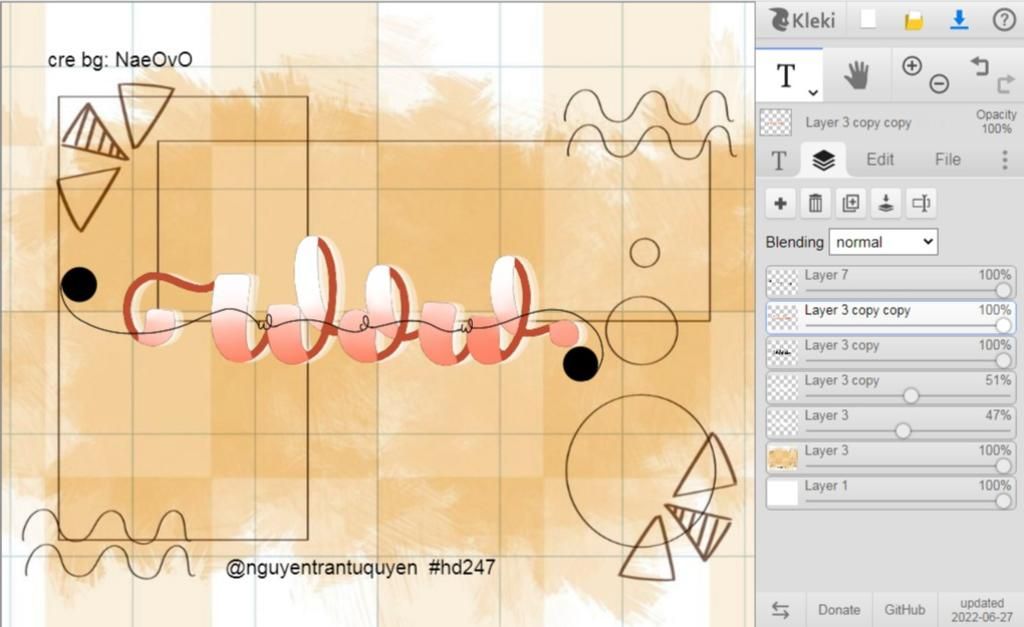
Task: Select the Layer 3 copy copy layer
Action: (890, 317)
